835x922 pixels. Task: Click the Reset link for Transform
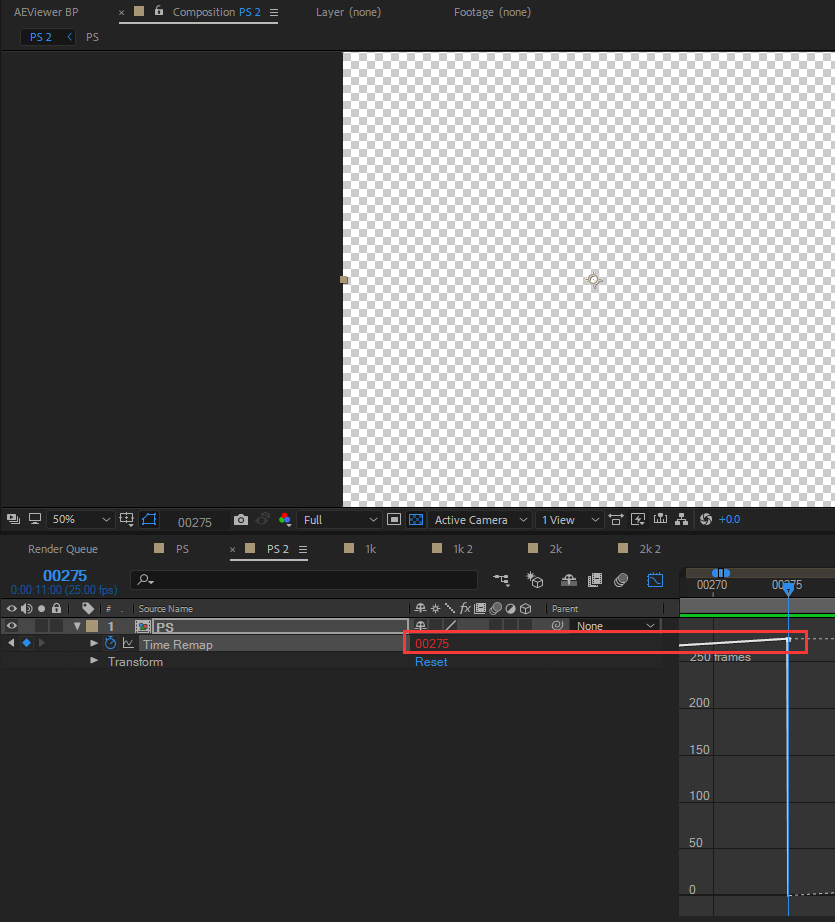click(x=431, y=662)
